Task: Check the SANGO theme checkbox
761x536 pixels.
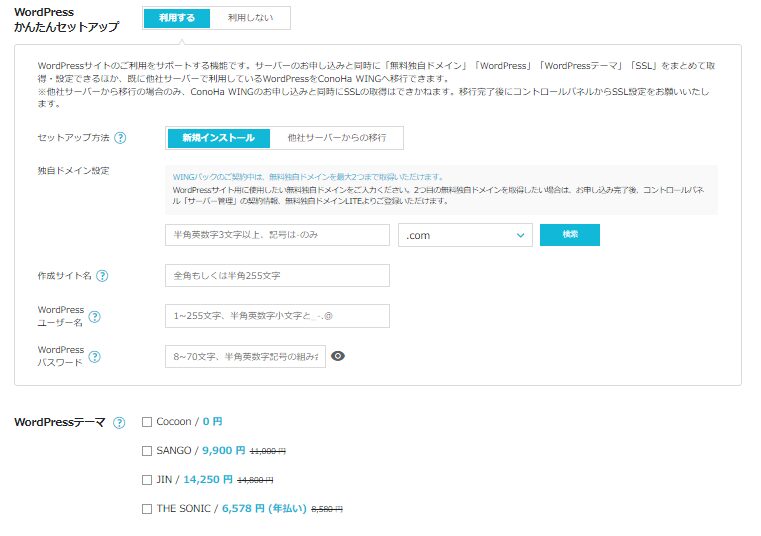Action: (147, 451)
